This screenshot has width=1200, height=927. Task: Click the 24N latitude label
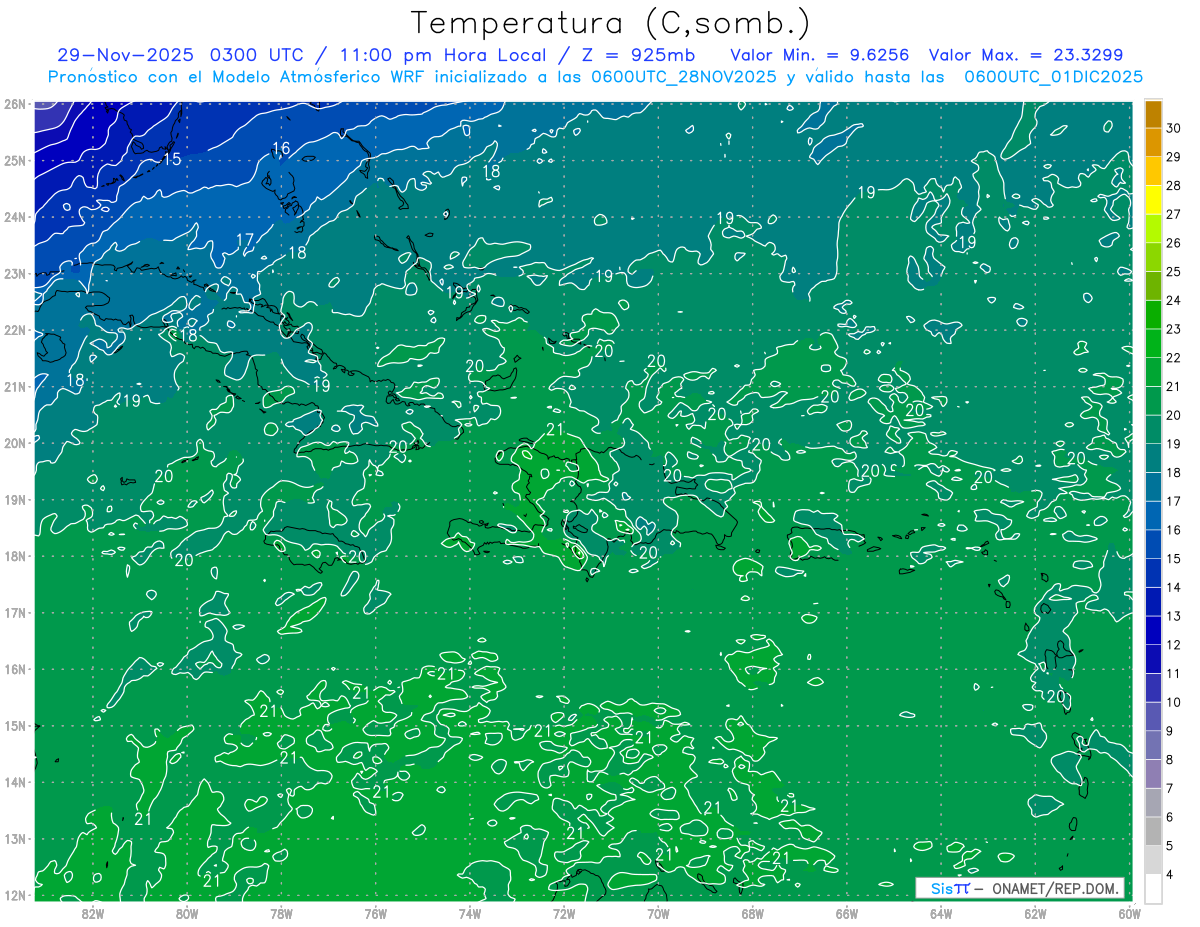(14, 217)
